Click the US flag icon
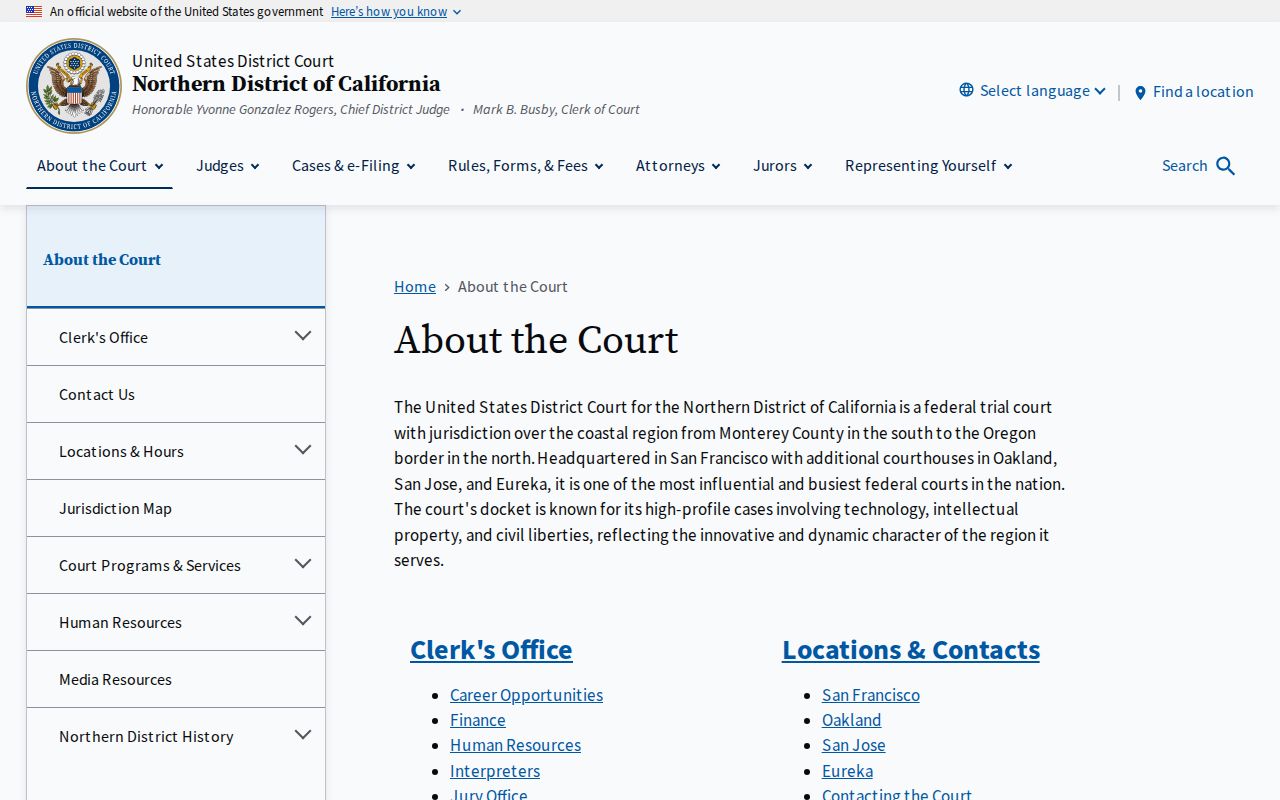Screen dimensions: 1280x800 [34, 11]
